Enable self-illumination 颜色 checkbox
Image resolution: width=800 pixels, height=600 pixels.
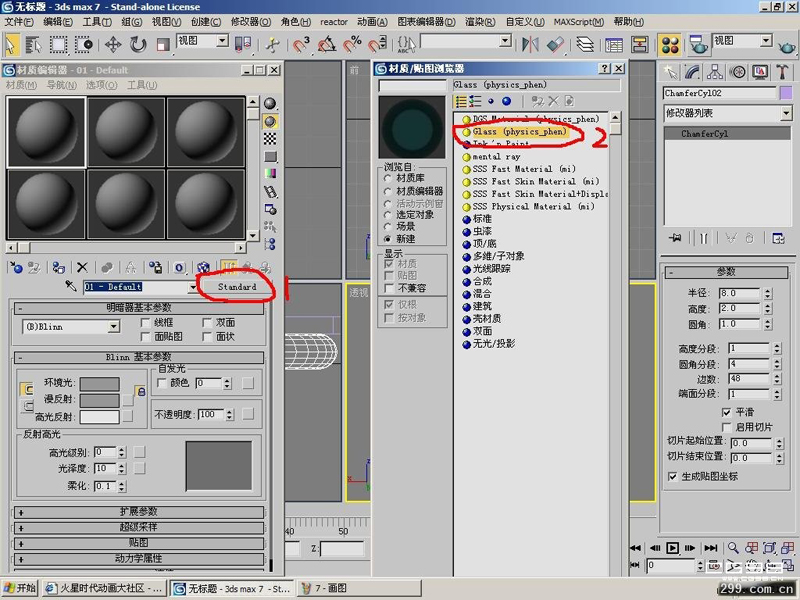pos(162,383)
